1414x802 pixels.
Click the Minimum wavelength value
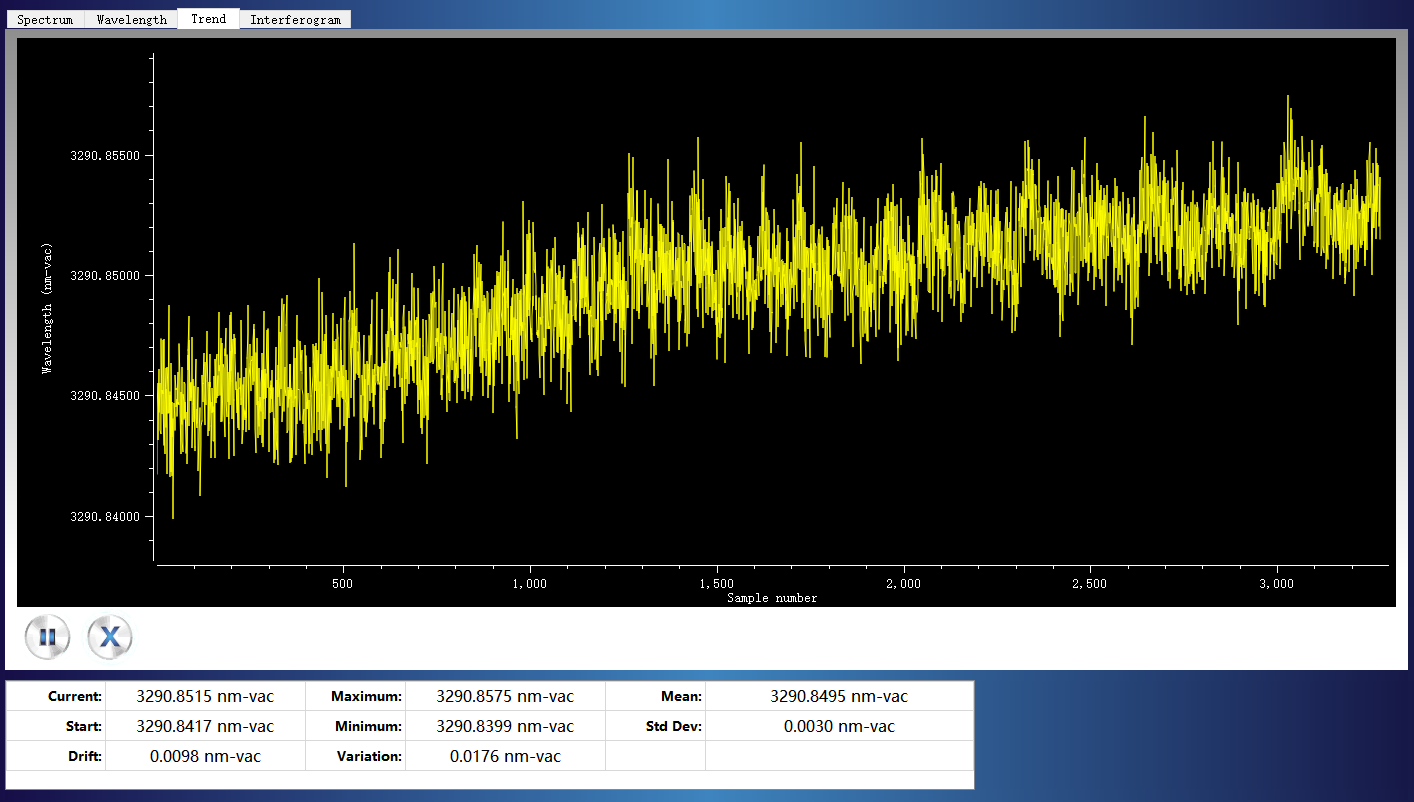pos(505,726)
